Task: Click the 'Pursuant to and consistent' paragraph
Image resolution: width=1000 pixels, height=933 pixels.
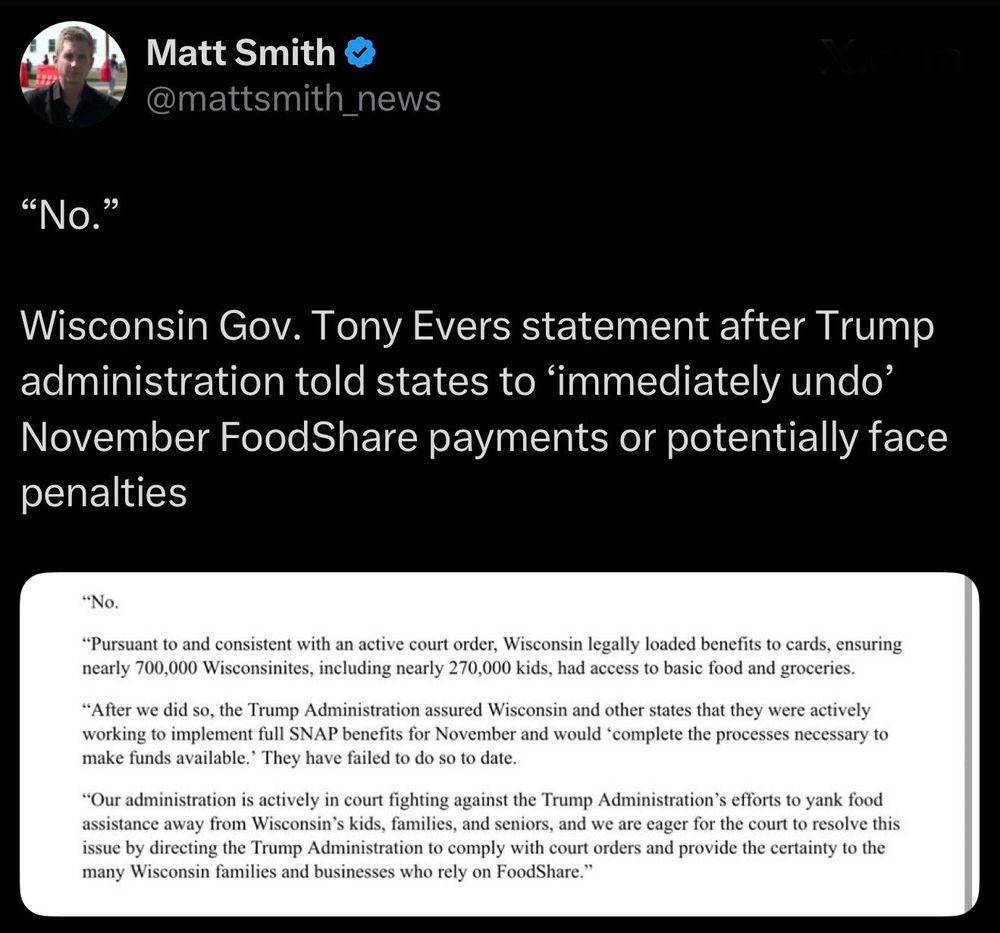Action: (x=492, y=656)
